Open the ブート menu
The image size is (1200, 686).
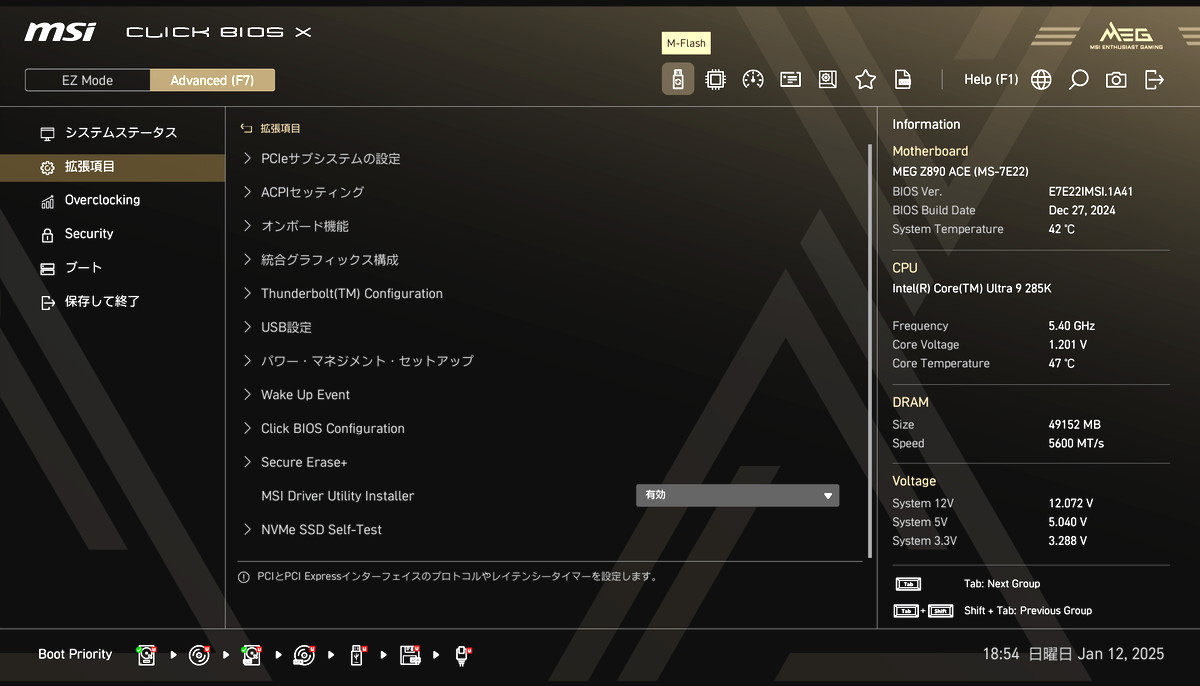tap(112, 268)
